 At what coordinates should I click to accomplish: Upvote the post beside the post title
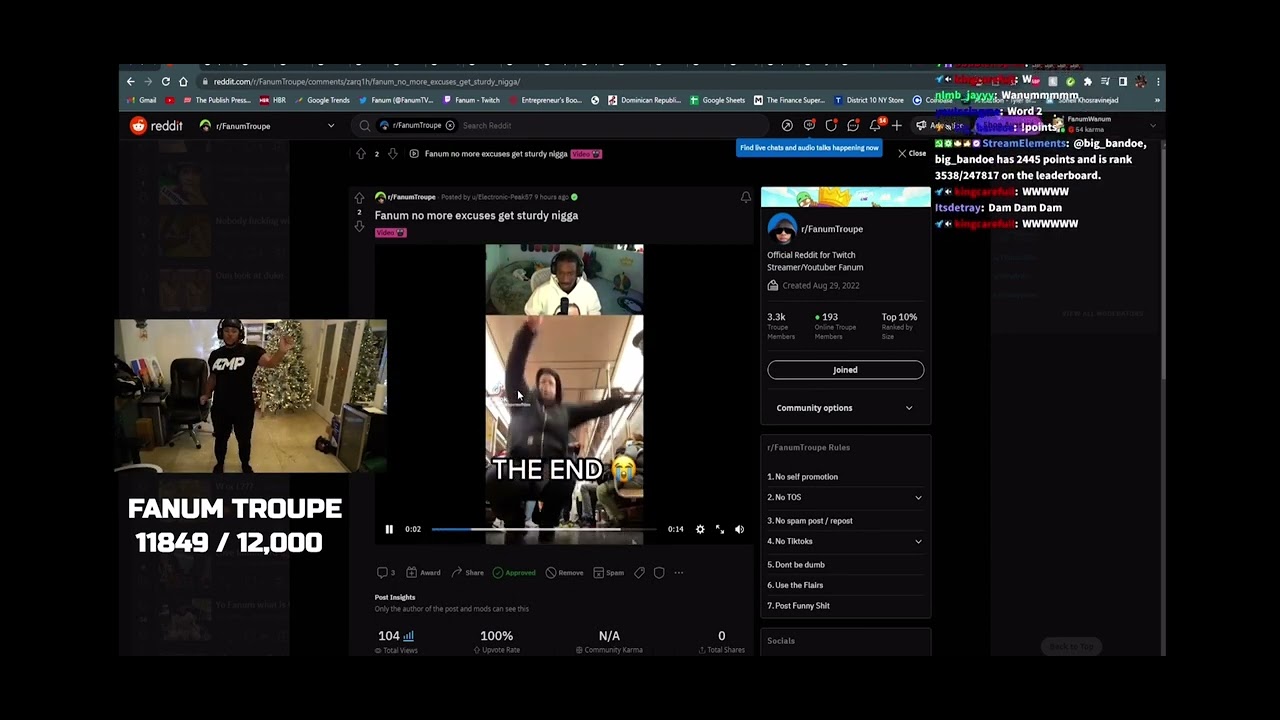click(359, 199)
